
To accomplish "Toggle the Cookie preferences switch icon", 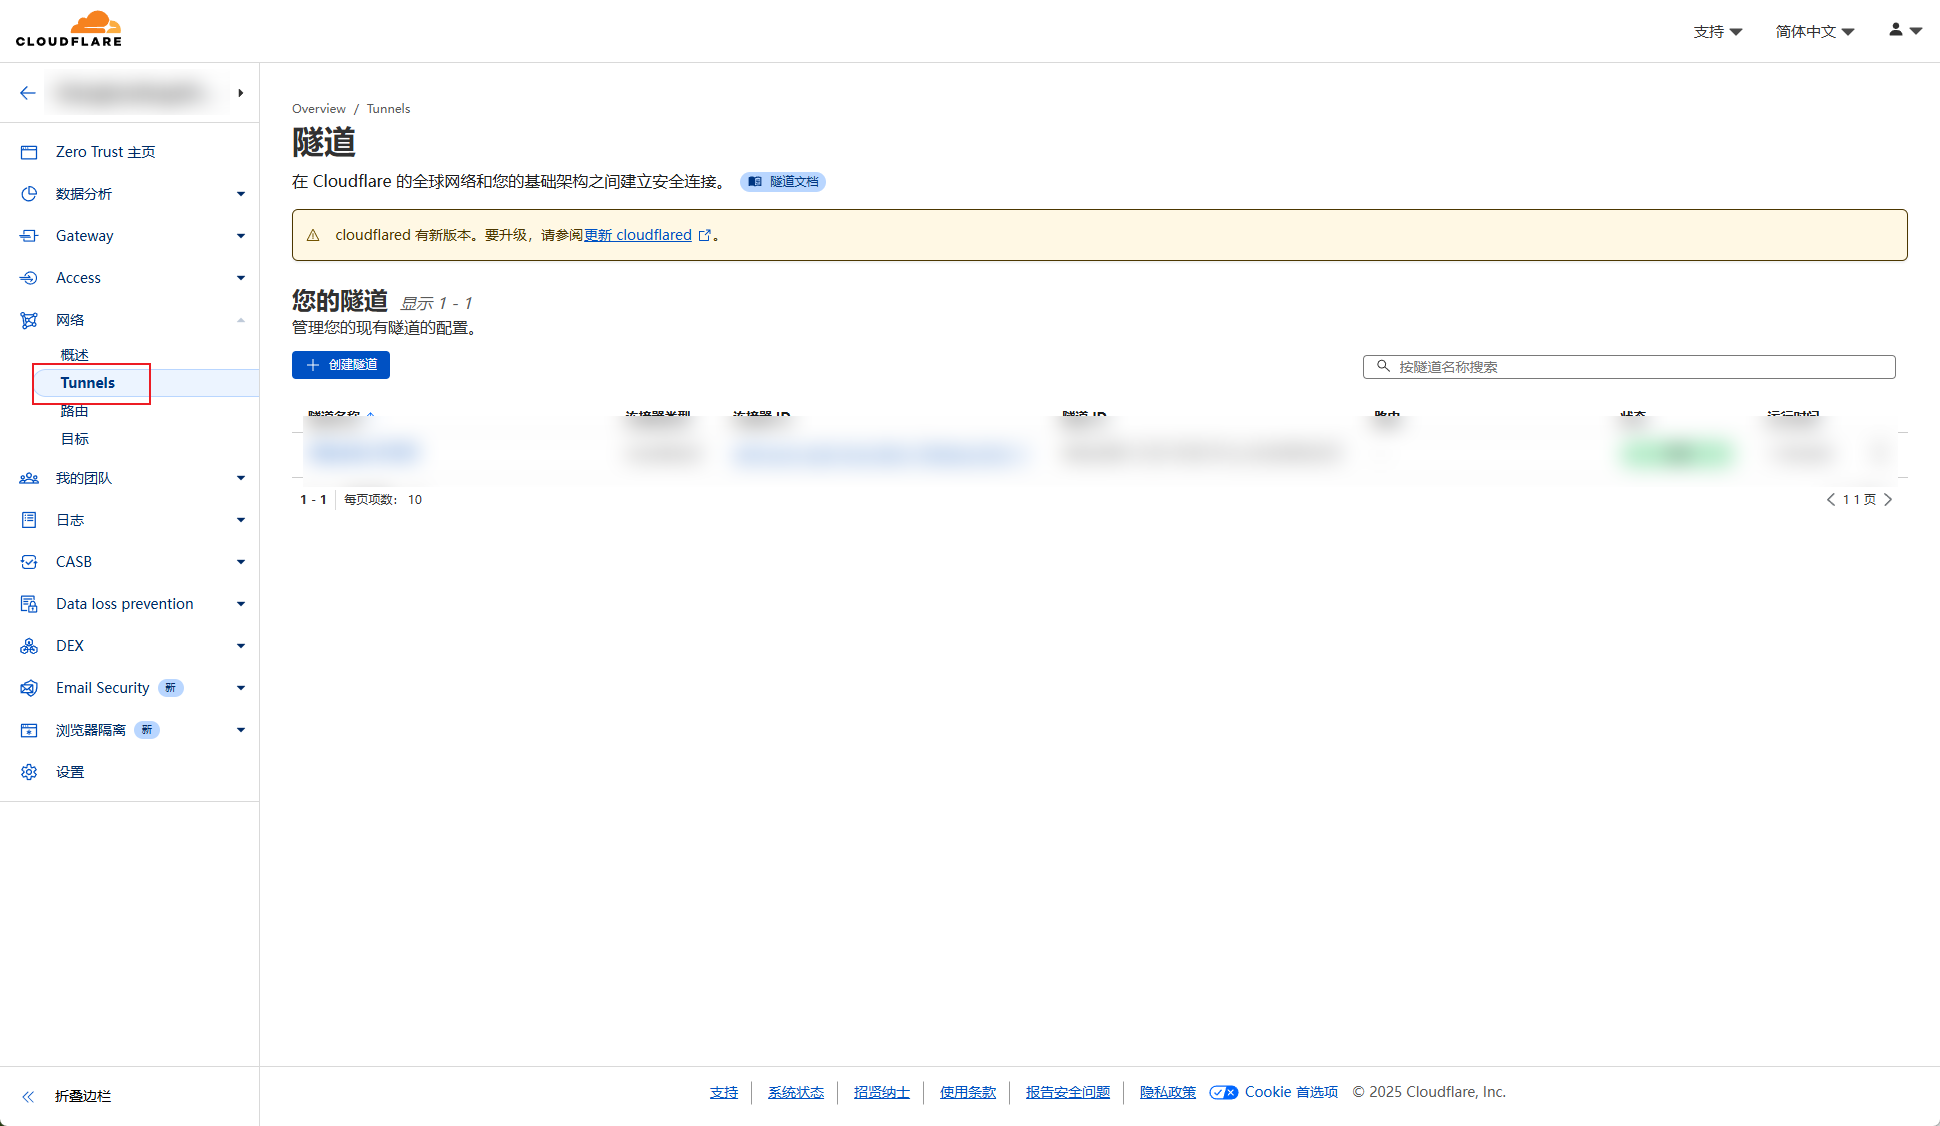I will pyautogui.click(x=1223, y=1092).
